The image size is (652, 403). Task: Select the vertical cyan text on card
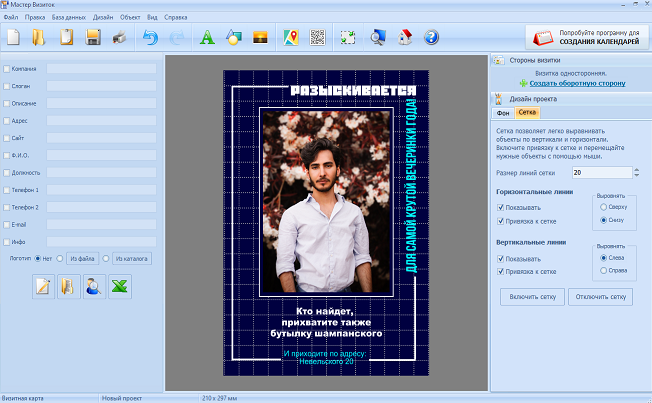tap(411, 186)
